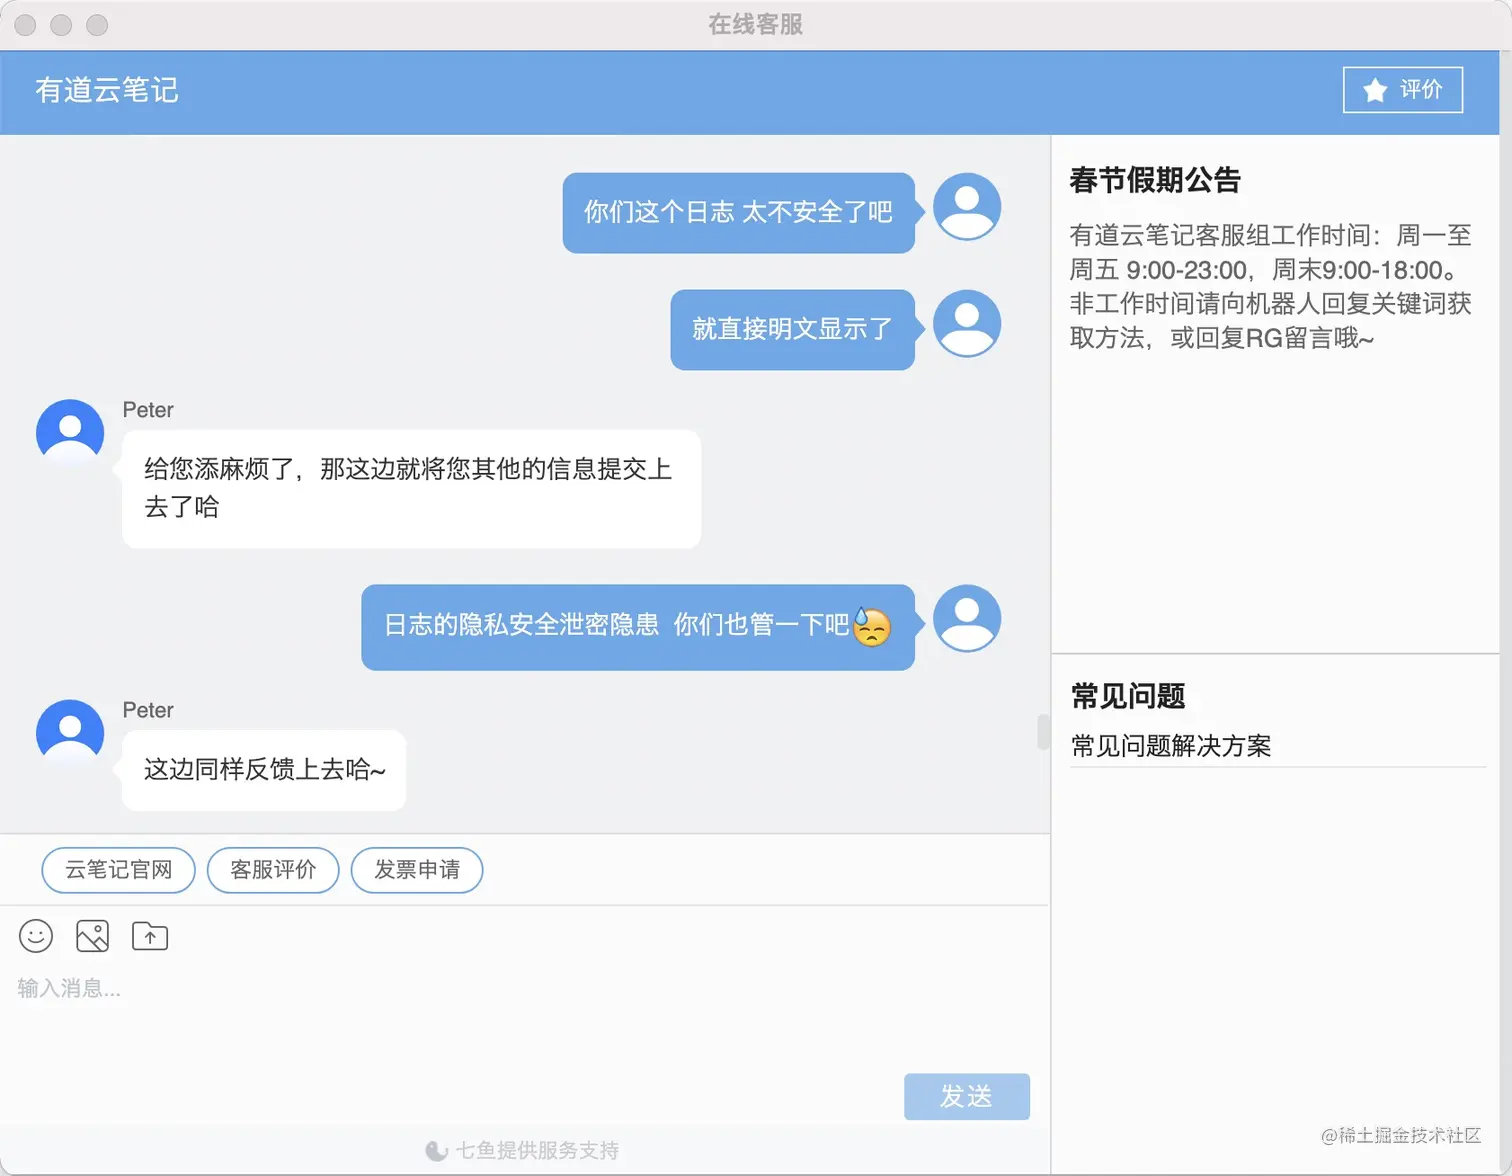Screen dimensions: 1512x1176
Task: Click the announcement text about 客服组工作时间
Action: [x=1270, y=287]
